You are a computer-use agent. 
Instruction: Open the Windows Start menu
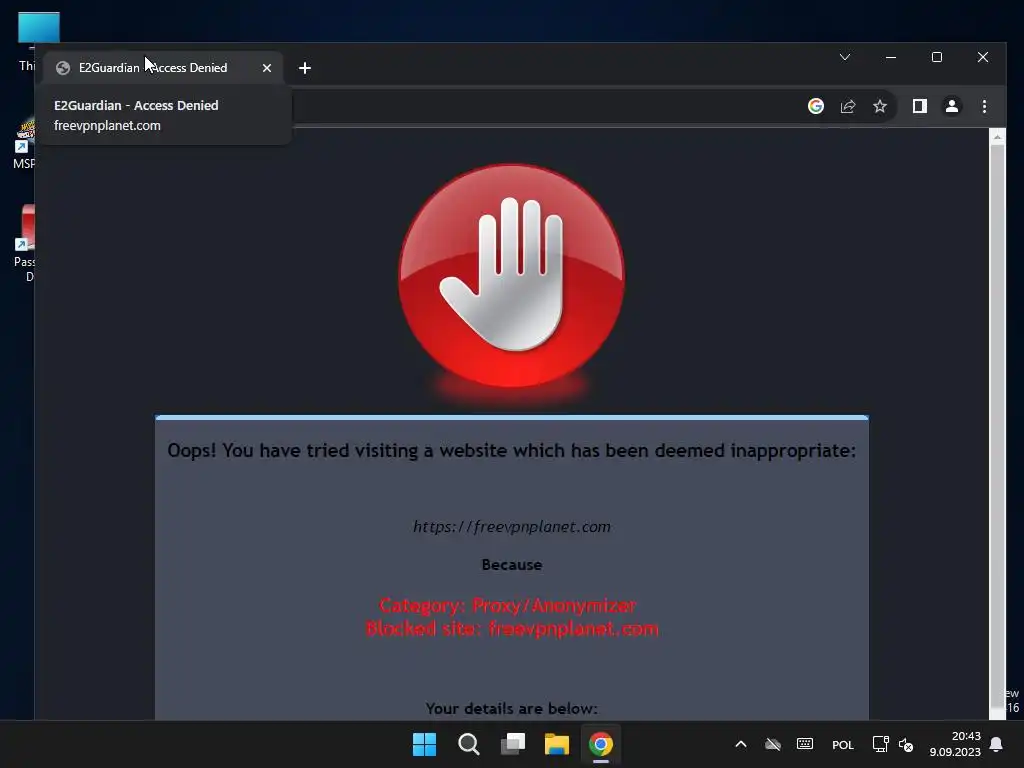424,744
